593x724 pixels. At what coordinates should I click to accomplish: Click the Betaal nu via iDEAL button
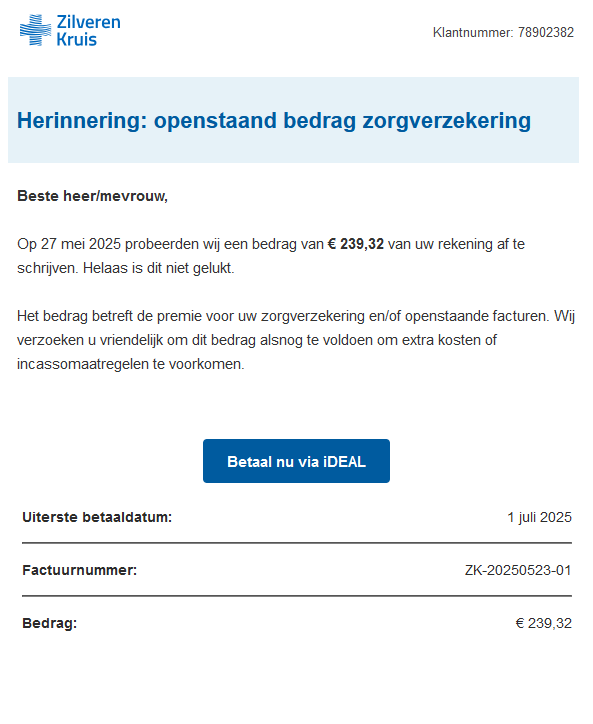coord(296,461)
